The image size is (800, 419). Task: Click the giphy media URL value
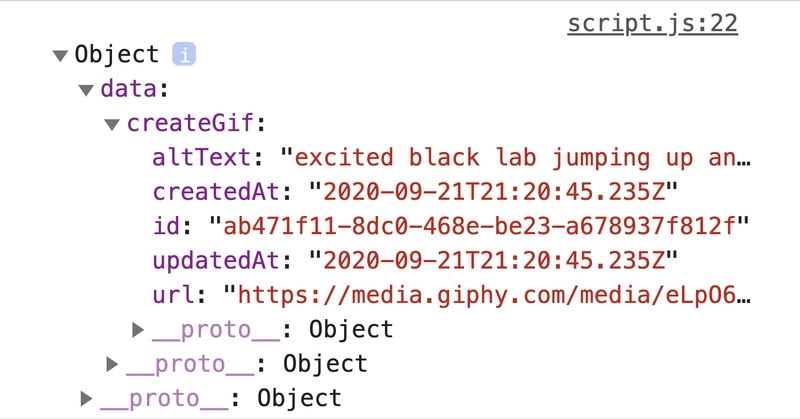click(x=487, y=295)
